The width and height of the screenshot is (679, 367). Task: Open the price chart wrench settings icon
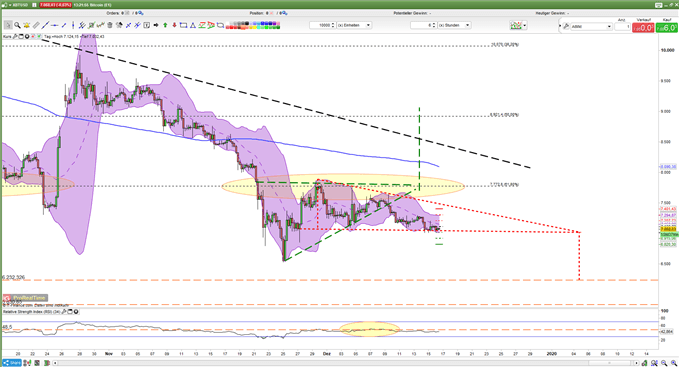14,37
